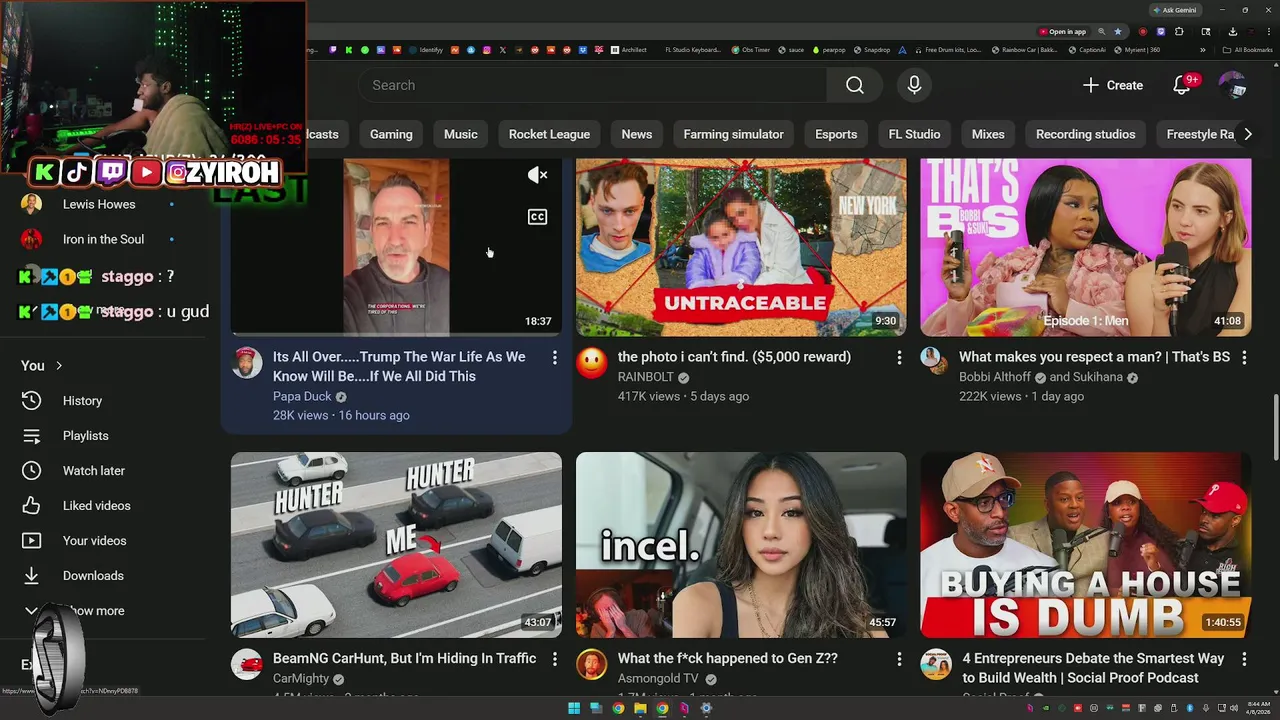Select the Rocket League chip
Screen dimensions: 1280x720
pos(549,134)
